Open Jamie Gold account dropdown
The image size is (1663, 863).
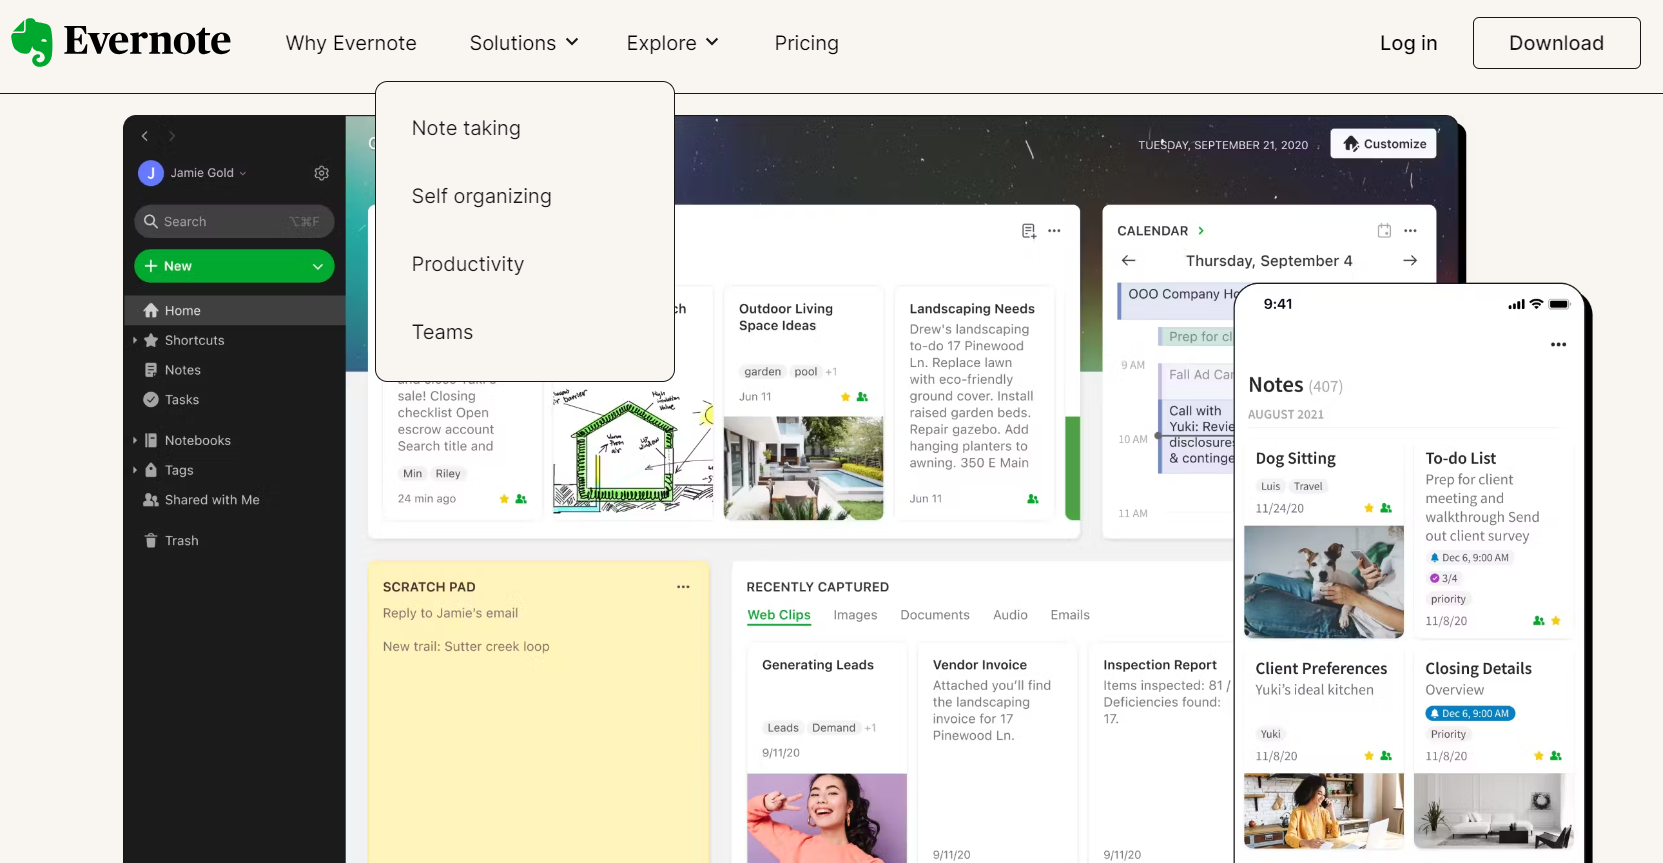pos(193,173)
